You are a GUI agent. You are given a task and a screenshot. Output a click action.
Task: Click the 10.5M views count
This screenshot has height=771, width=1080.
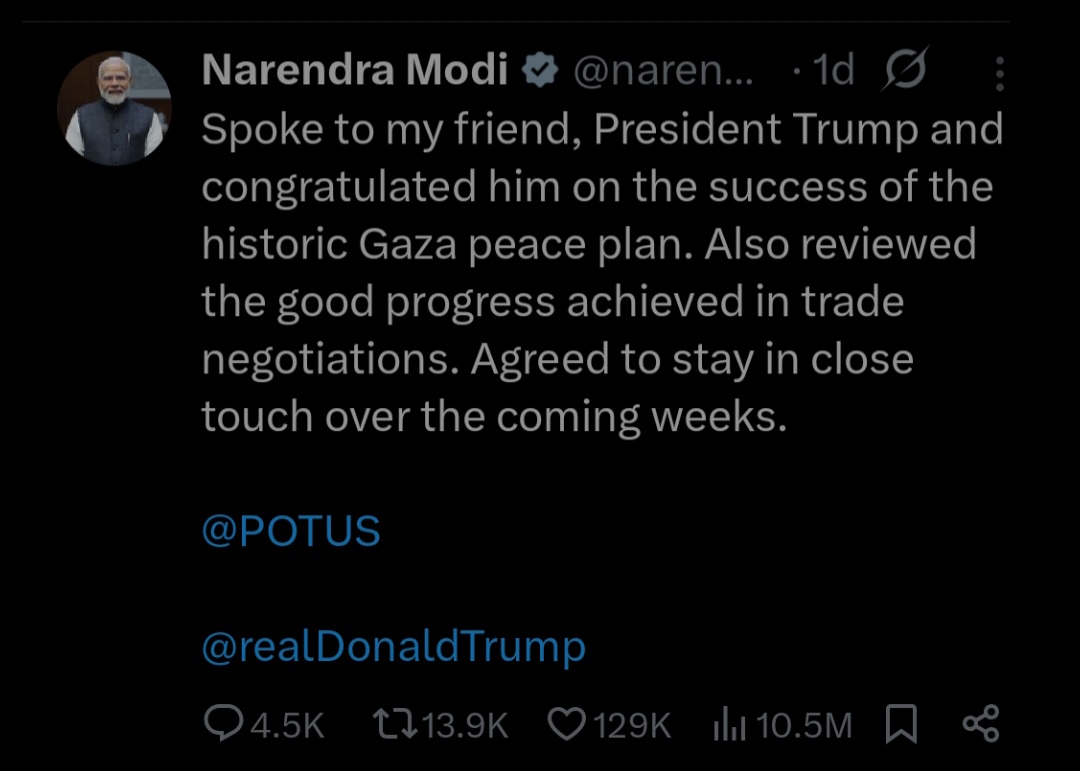pyautogui.click(x=804, y=725)
